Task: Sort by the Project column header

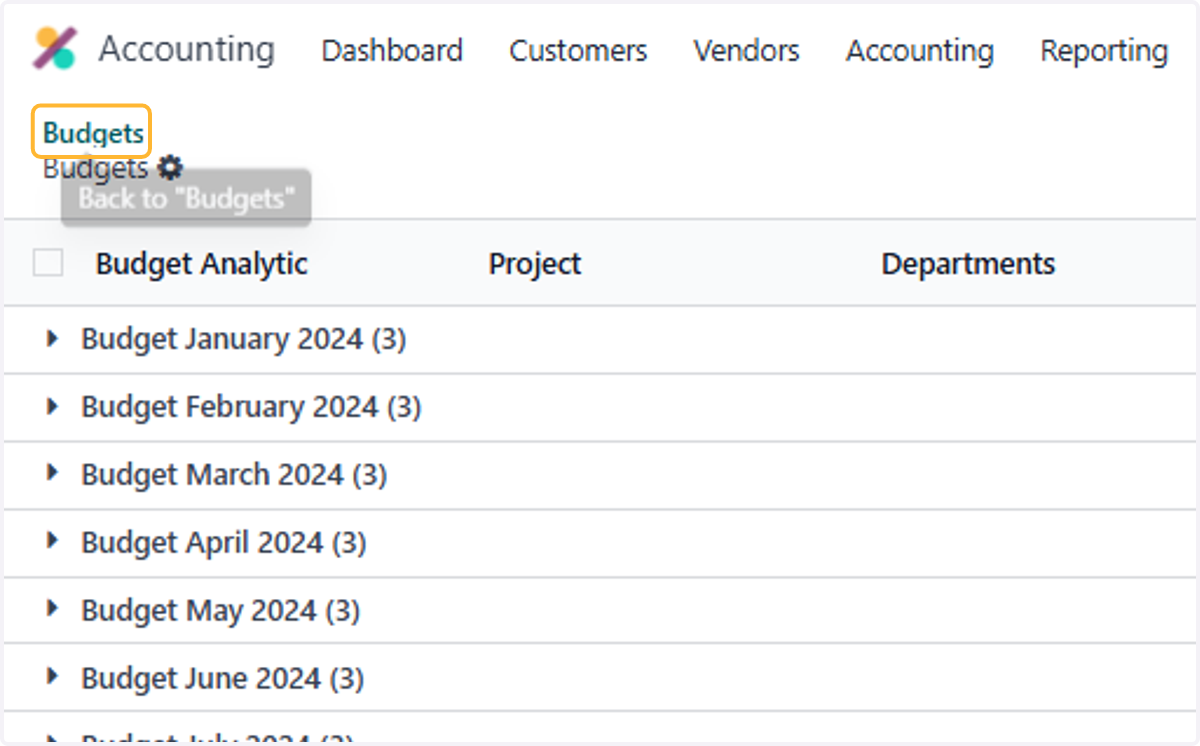Action: (x=535, y=264)
